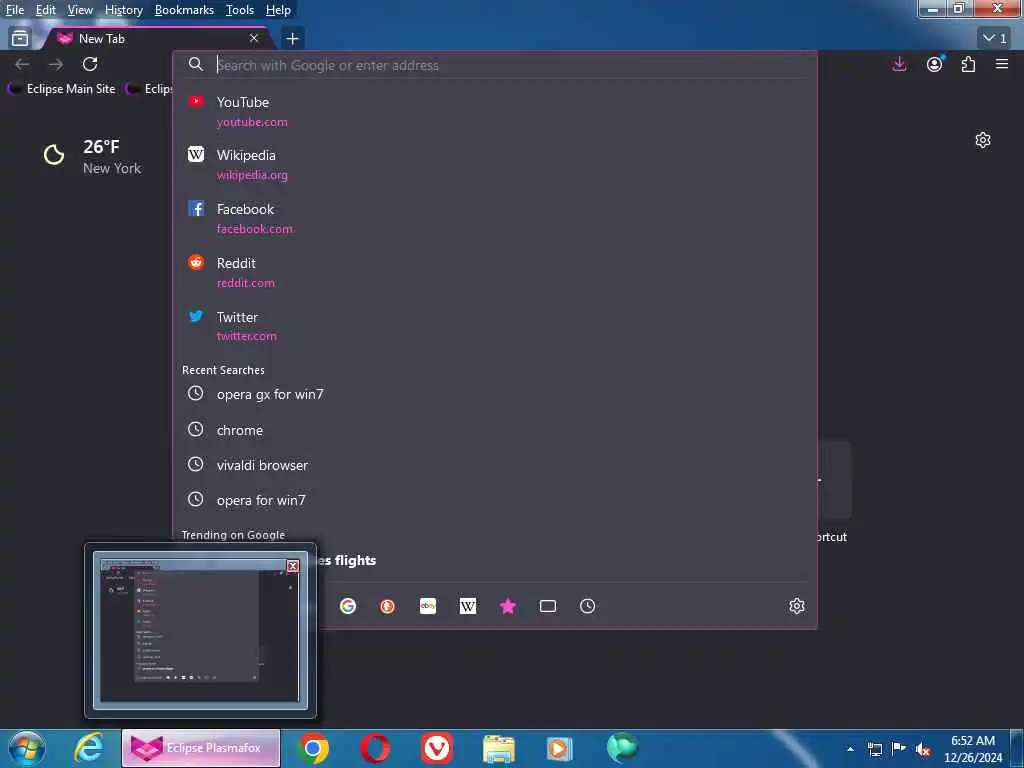
Task: Click Eclipse Plasmafox taskbar button
Action: tap(200, 748)
